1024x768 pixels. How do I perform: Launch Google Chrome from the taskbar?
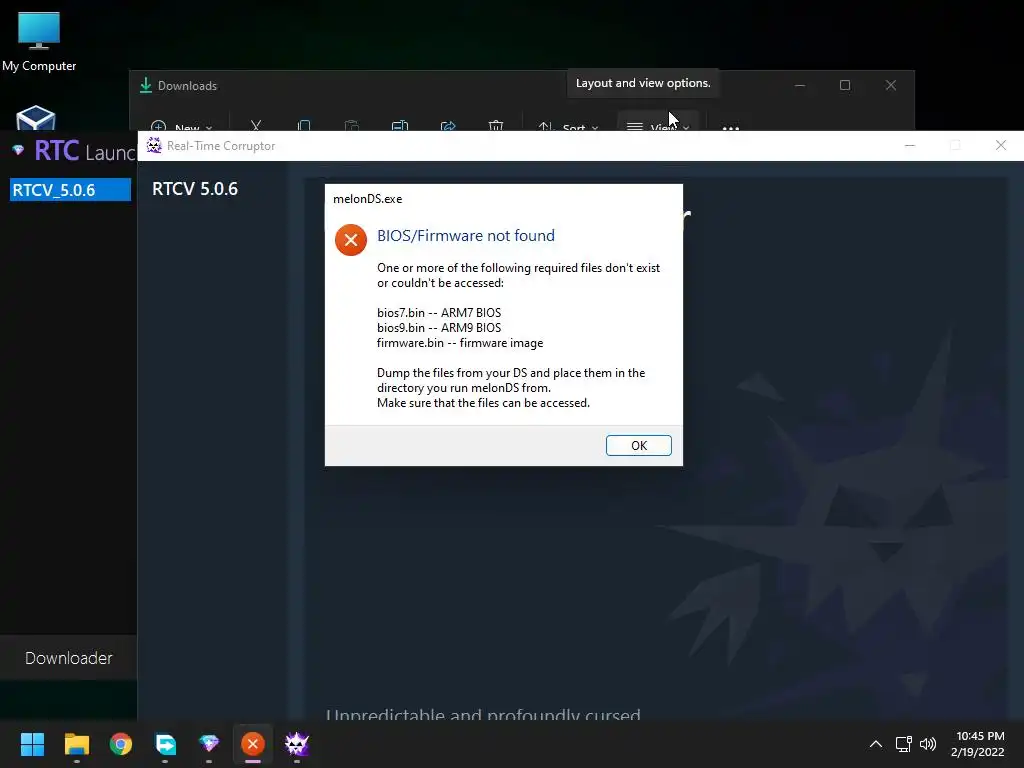tap(121, 744)
